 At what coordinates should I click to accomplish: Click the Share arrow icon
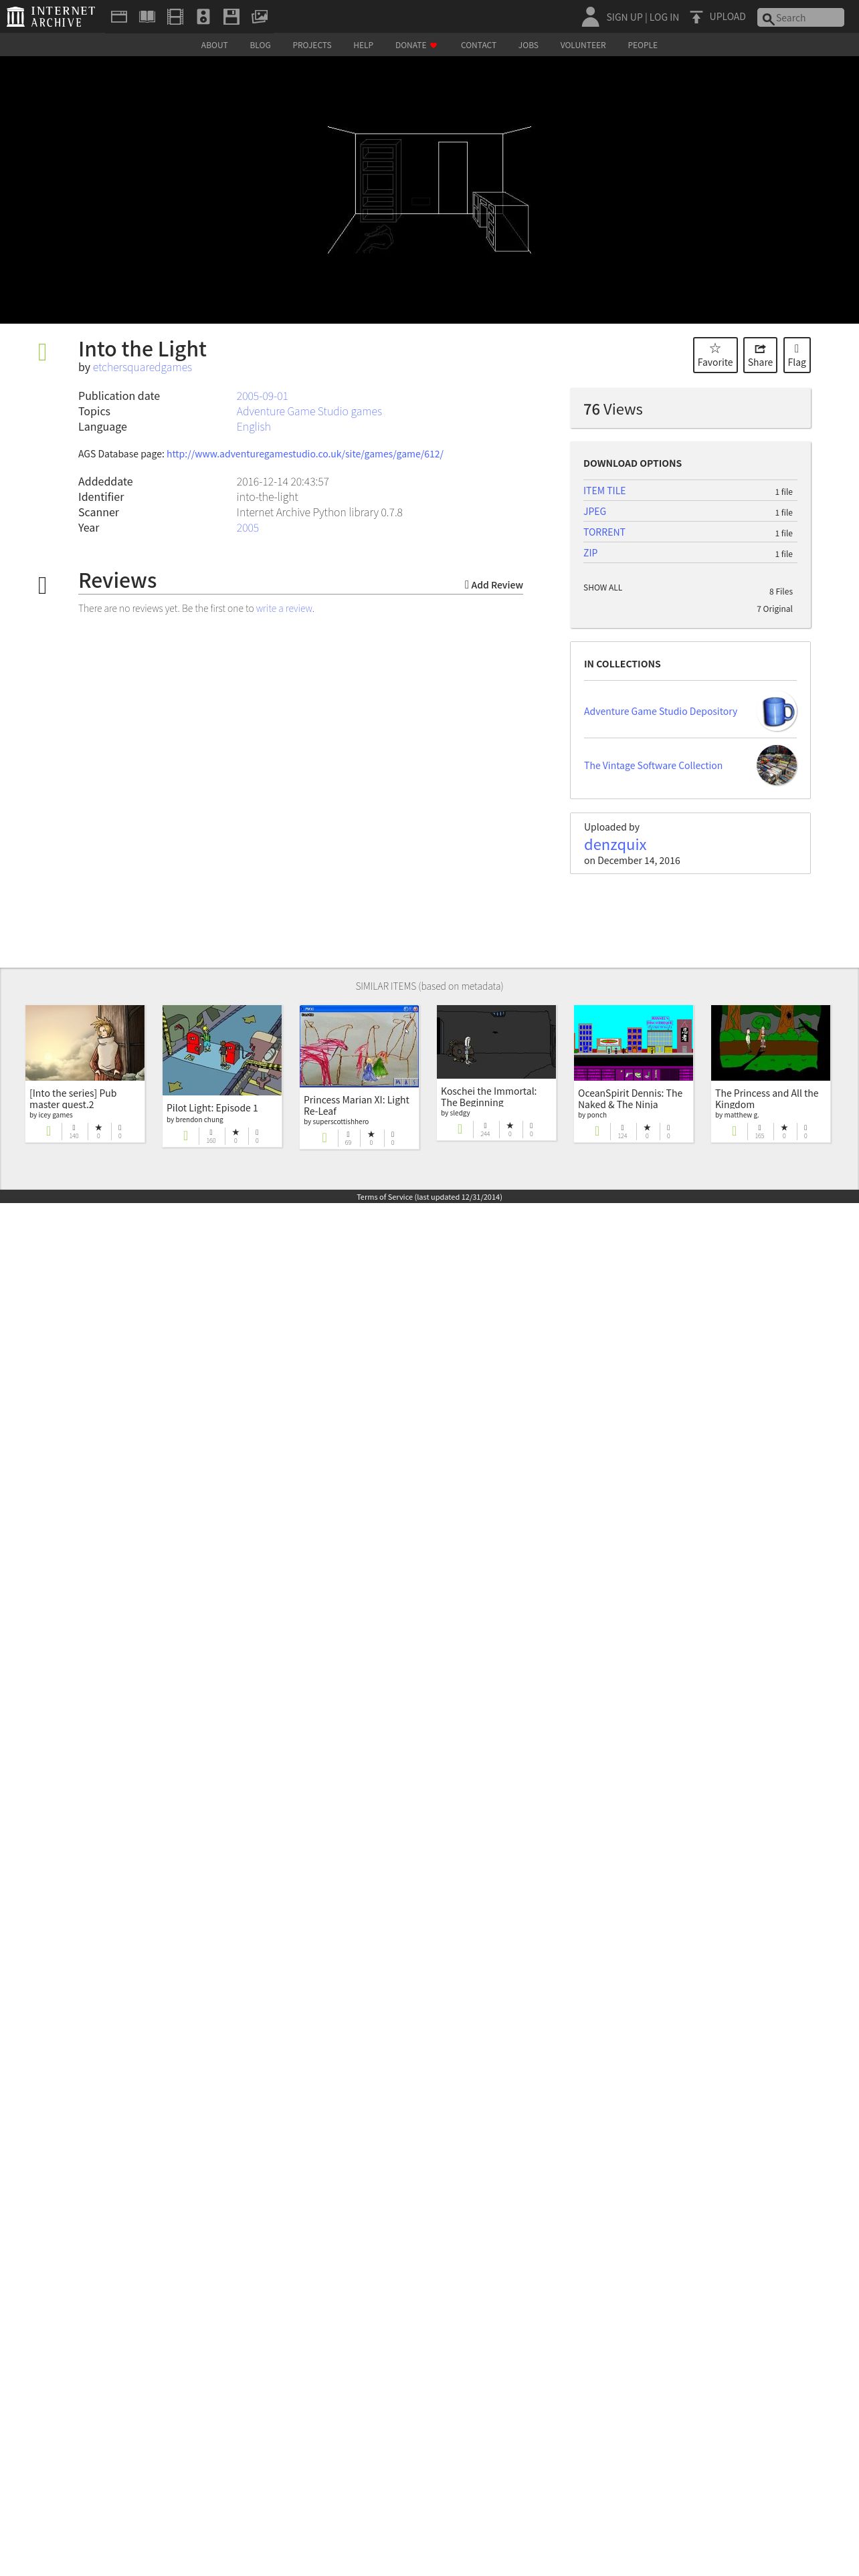point(760,348)
